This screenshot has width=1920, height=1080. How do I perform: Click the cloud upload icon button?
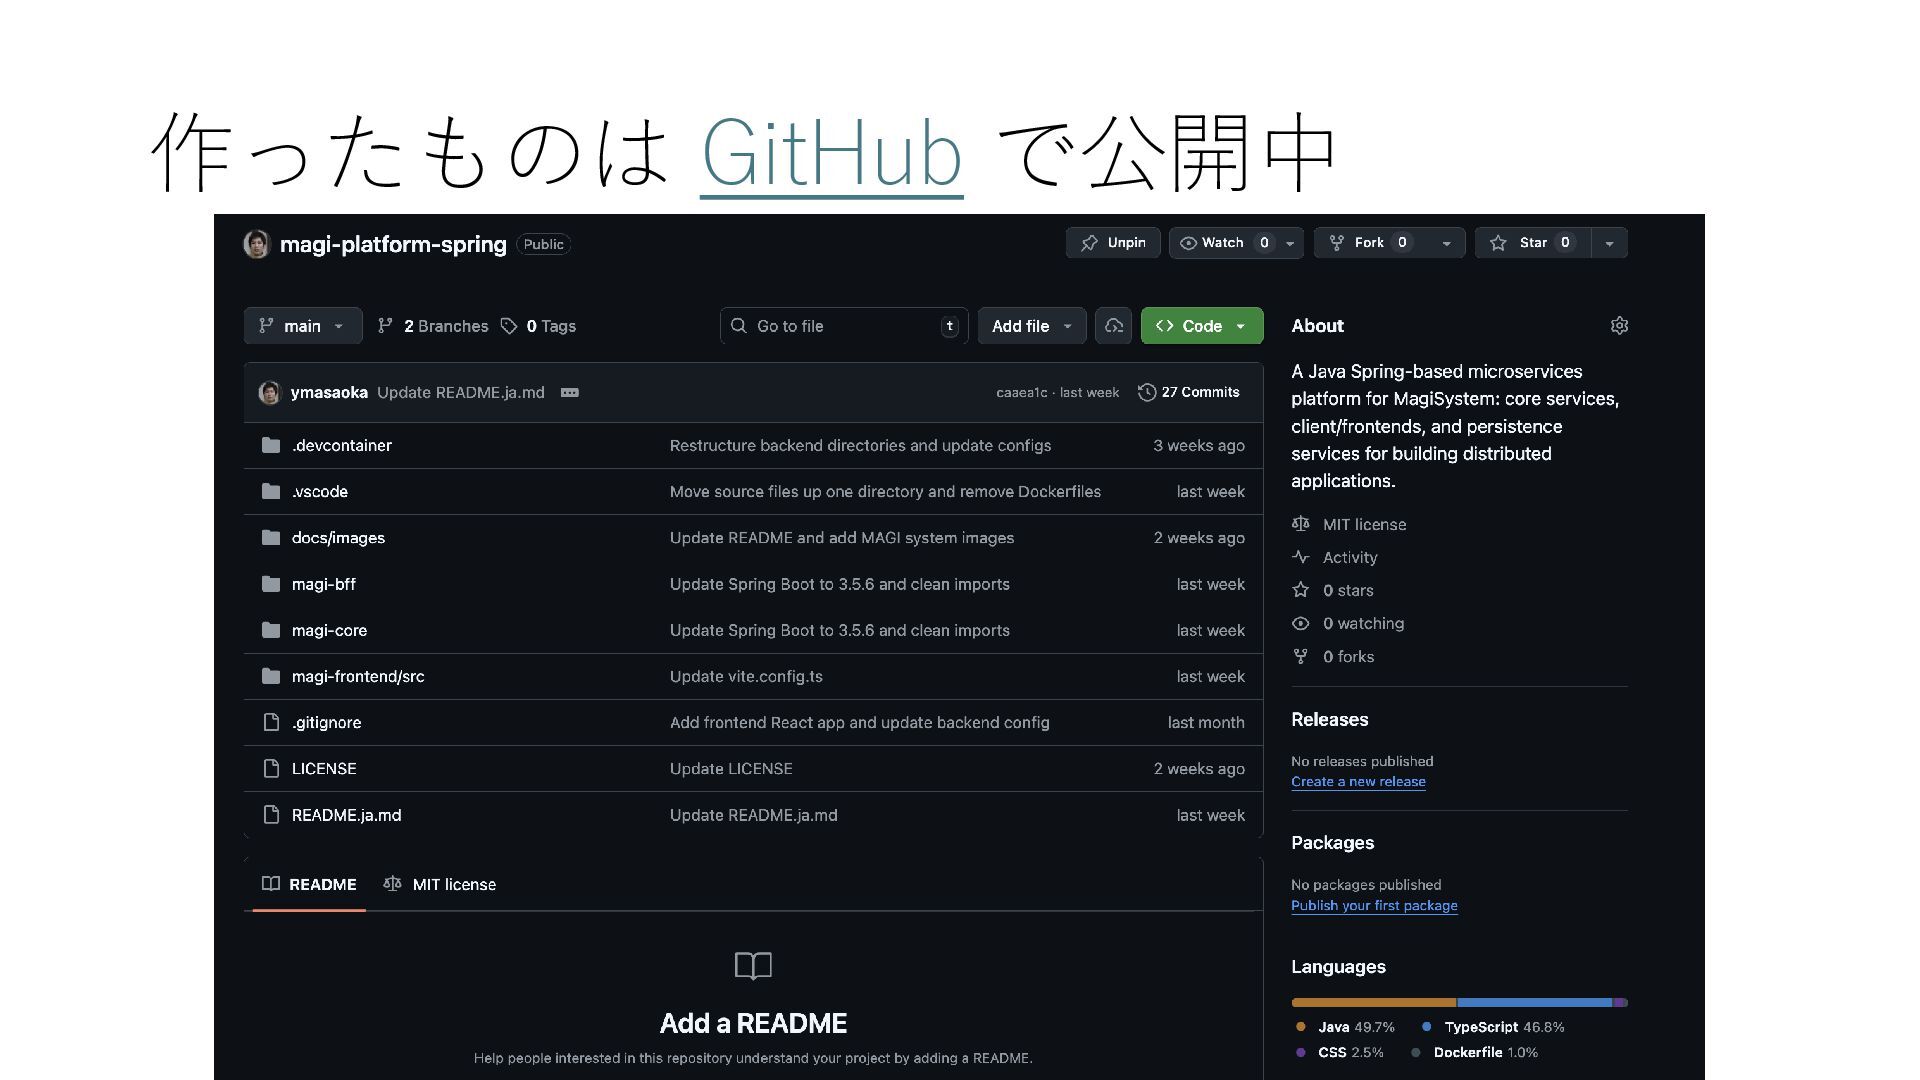click(1113, 326)
